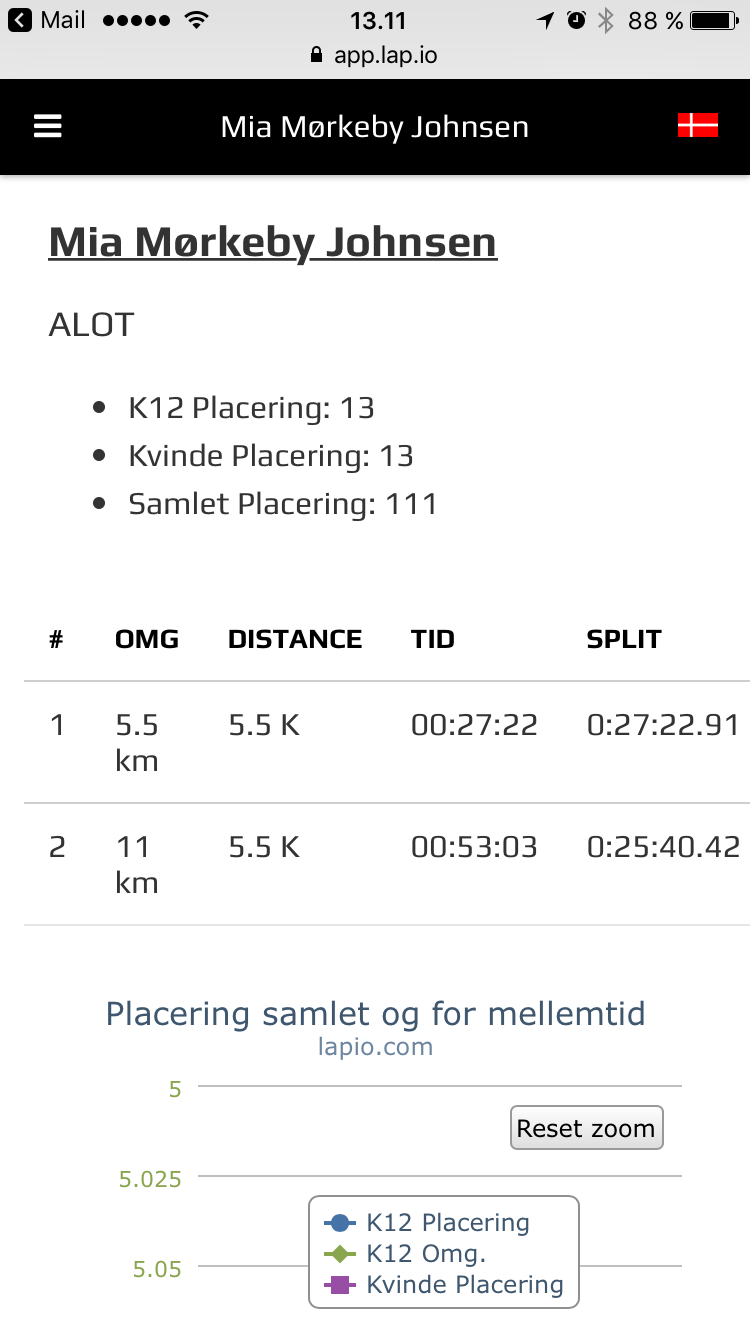Select the SPLIT column header
The image size is (750, 1334).
[624, 640]
